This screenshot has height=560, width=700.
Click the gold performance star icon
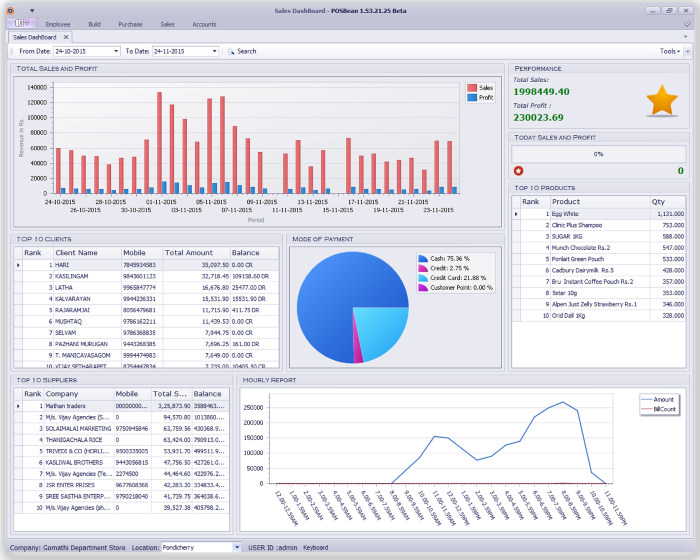[x=662, y=101]
